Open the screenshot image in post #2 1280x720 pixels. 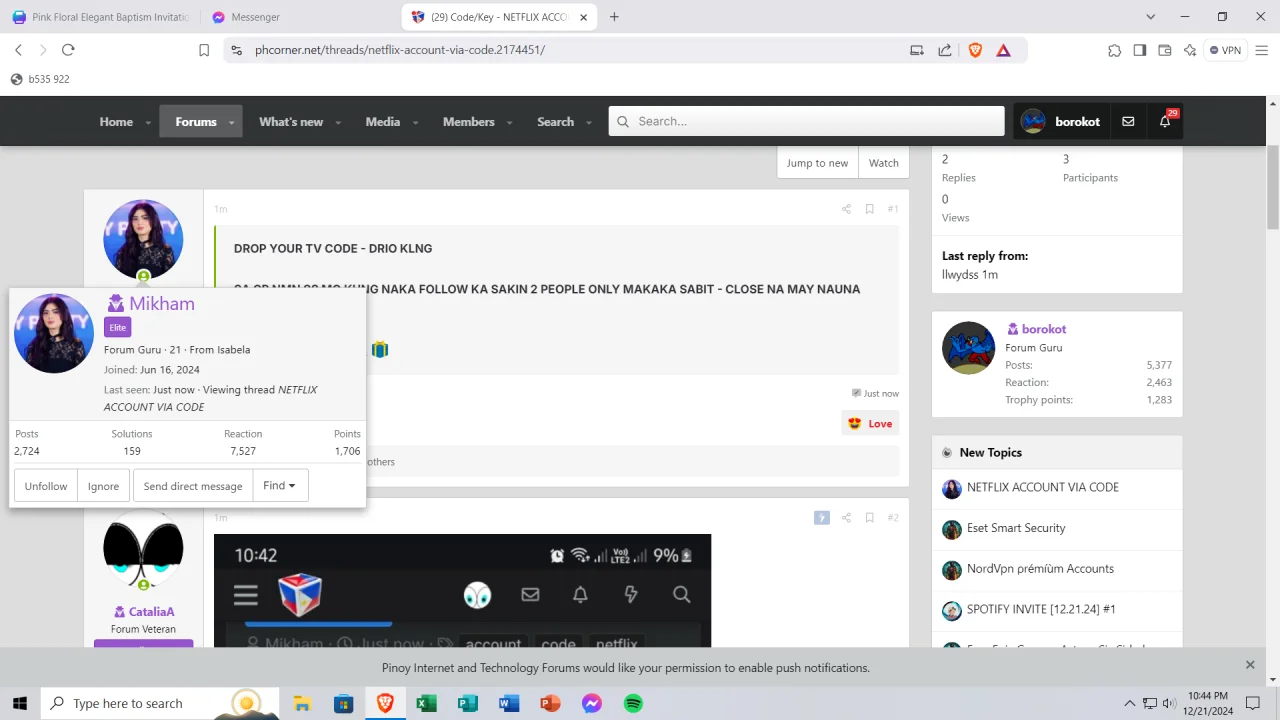coord(462,590)
